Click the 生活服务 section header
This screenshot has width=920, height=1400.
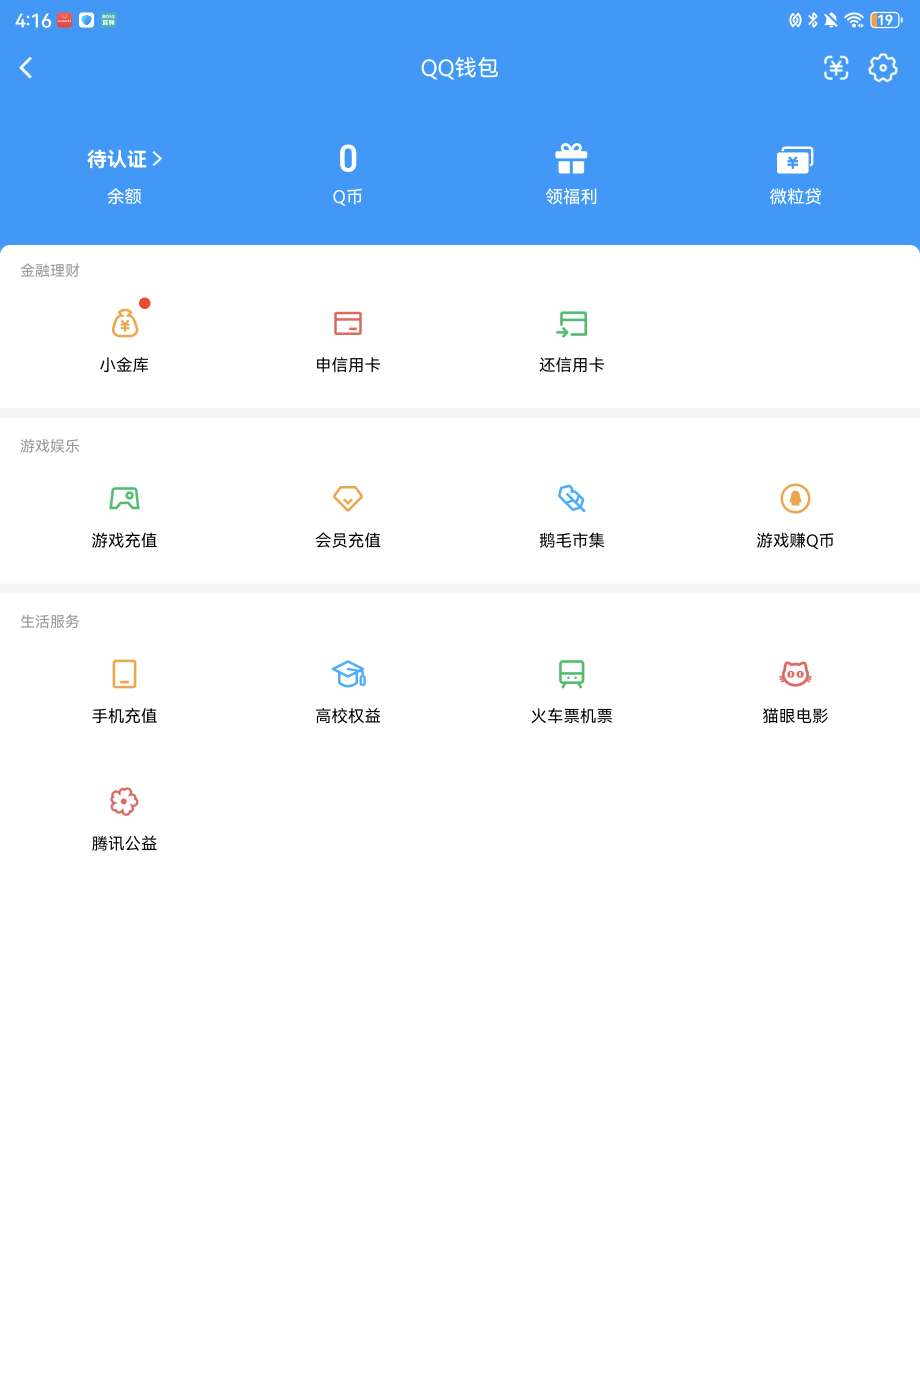point(50,622)
